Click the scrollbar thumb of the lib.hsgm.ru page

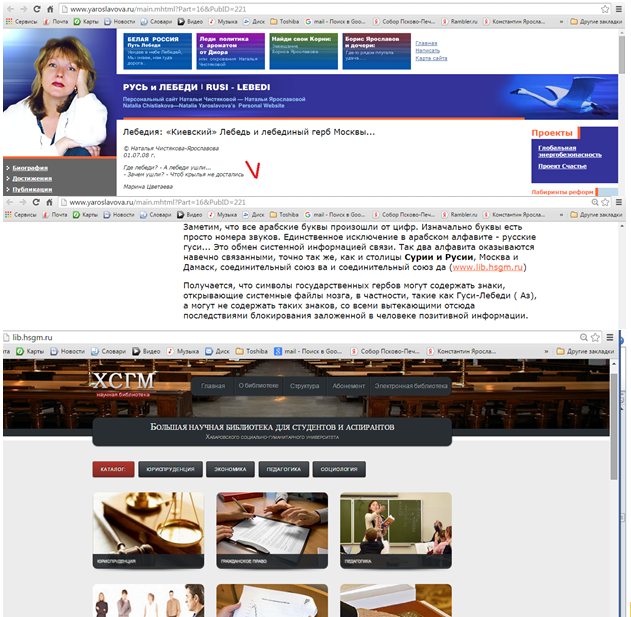pyautogui.click(x=614, y=426)
